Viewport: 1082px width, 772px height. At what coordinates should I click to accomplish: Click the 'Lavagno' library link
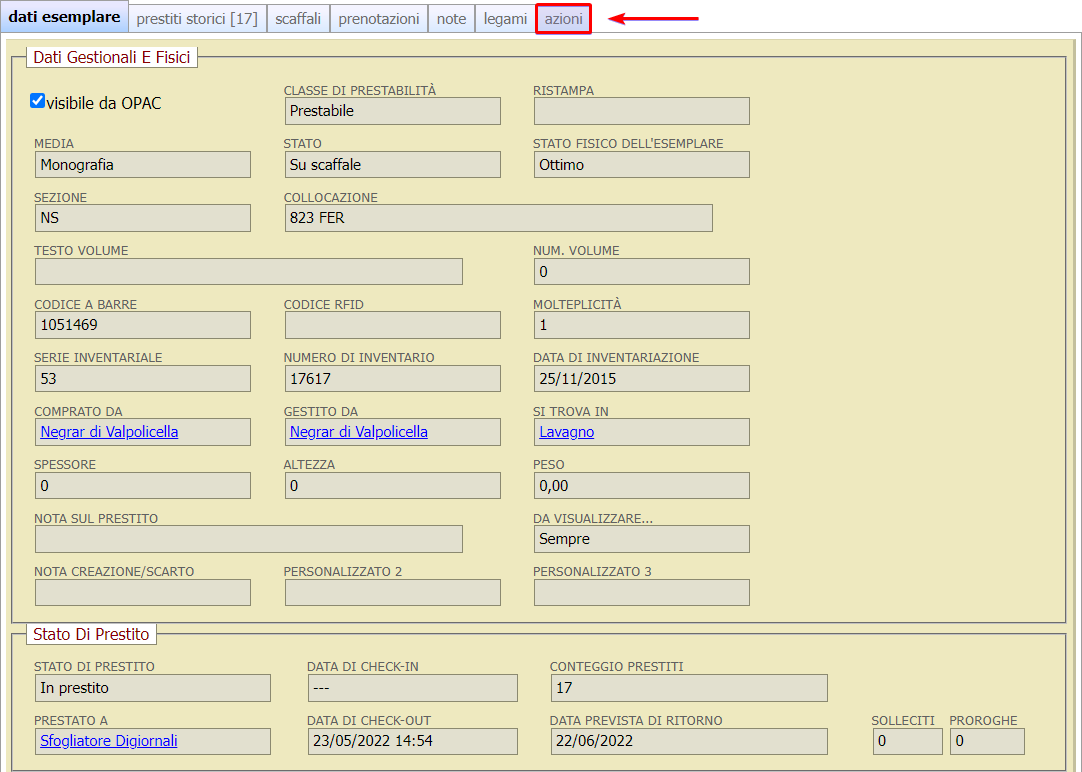[566, 432]
